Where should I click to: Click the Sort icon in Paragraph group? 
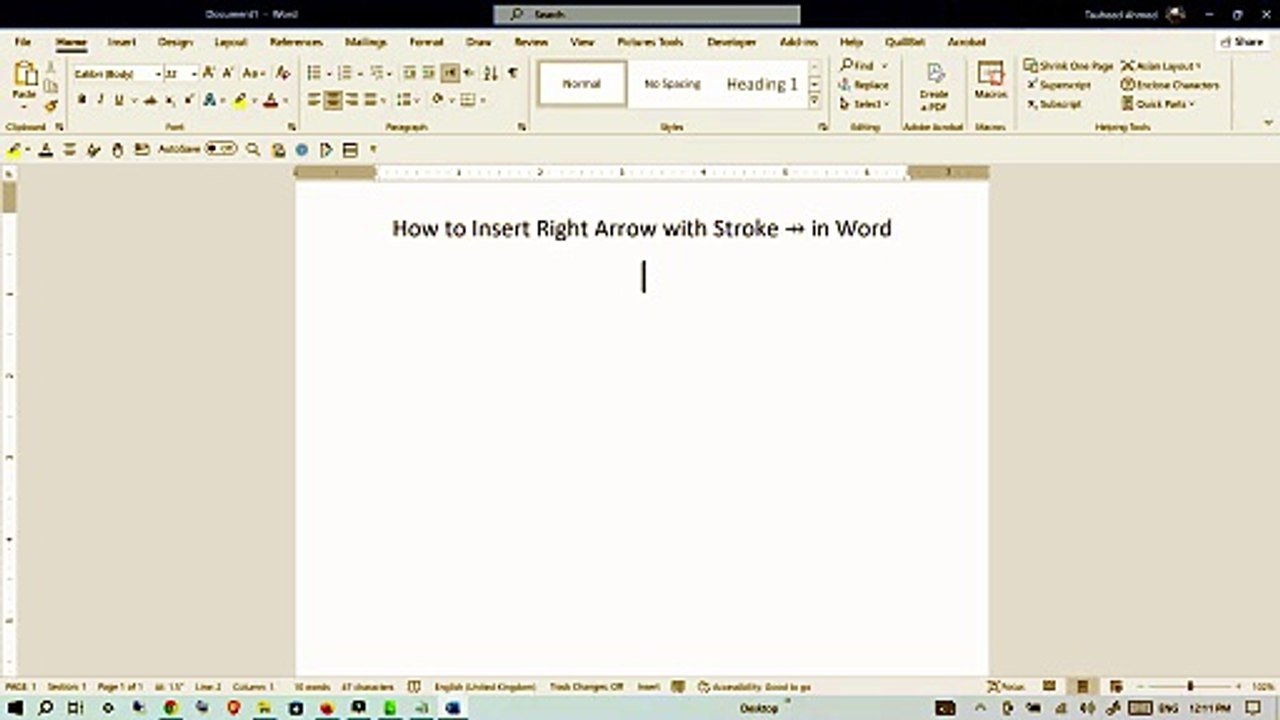[x=490, y=73]
